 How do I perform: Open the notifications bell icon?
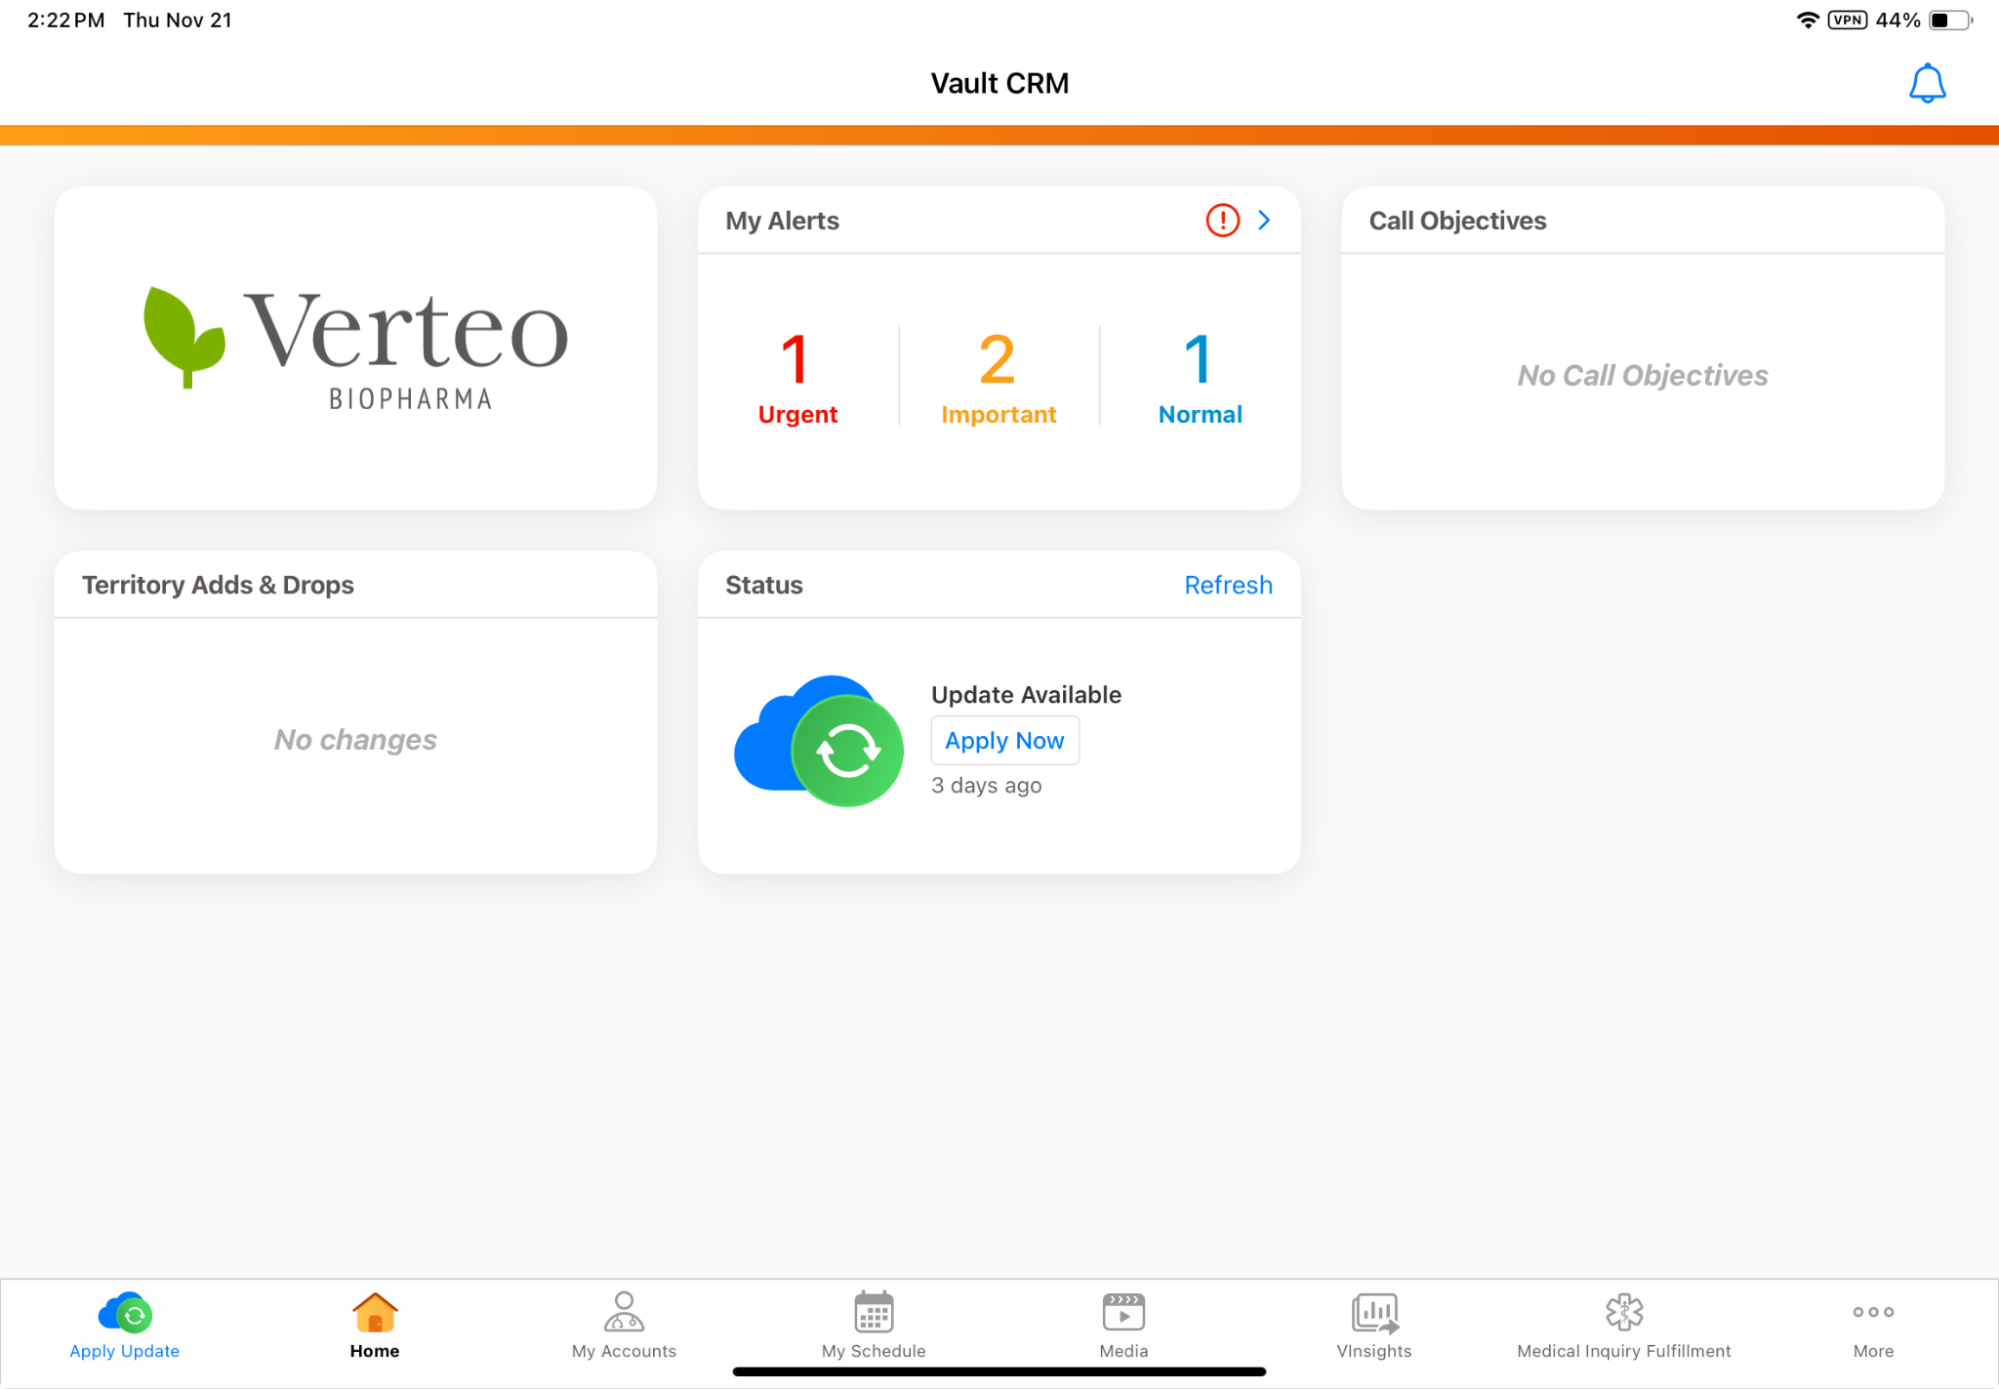[x=1926, y=83]
